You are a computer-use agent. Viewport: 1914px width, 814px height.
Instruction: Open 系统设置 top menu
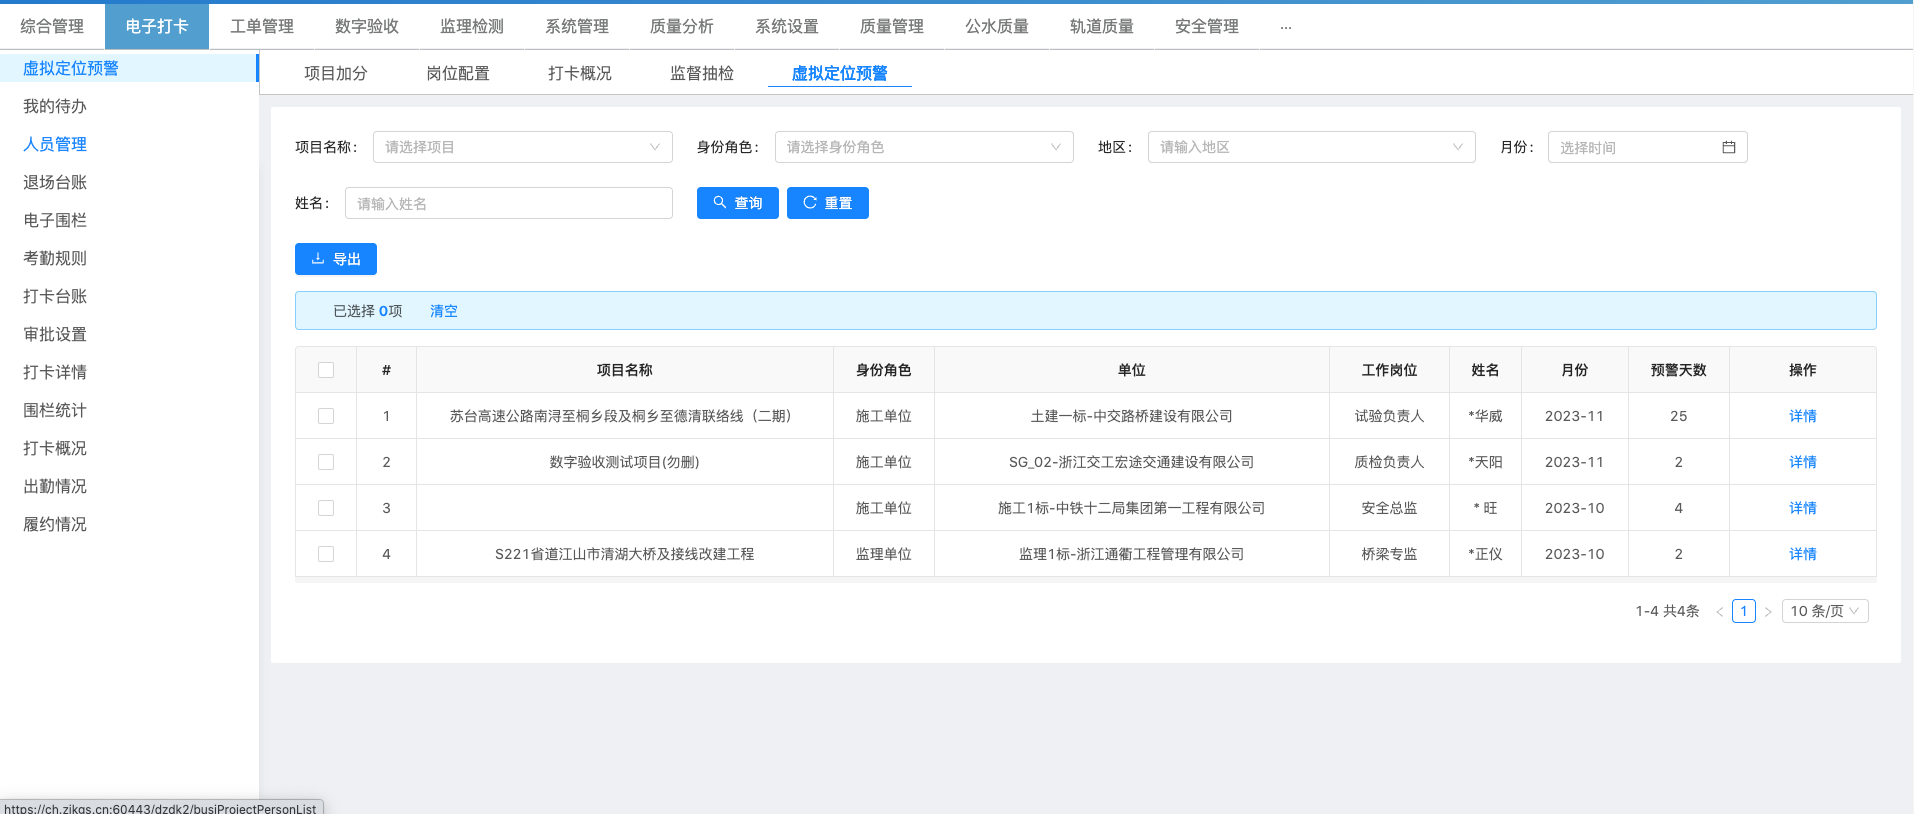(787, 27)
